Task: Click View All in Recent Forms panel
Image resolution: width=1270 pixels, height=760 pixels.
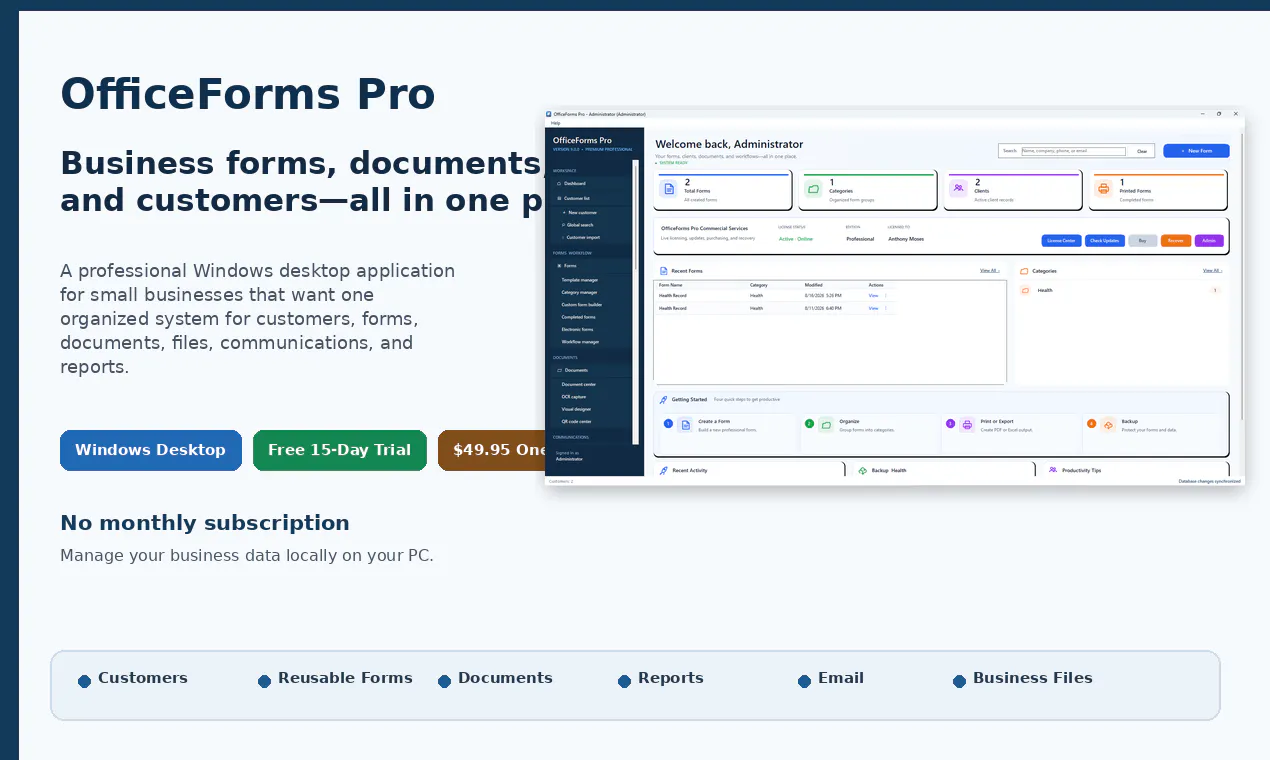Action: pos(990,271)
